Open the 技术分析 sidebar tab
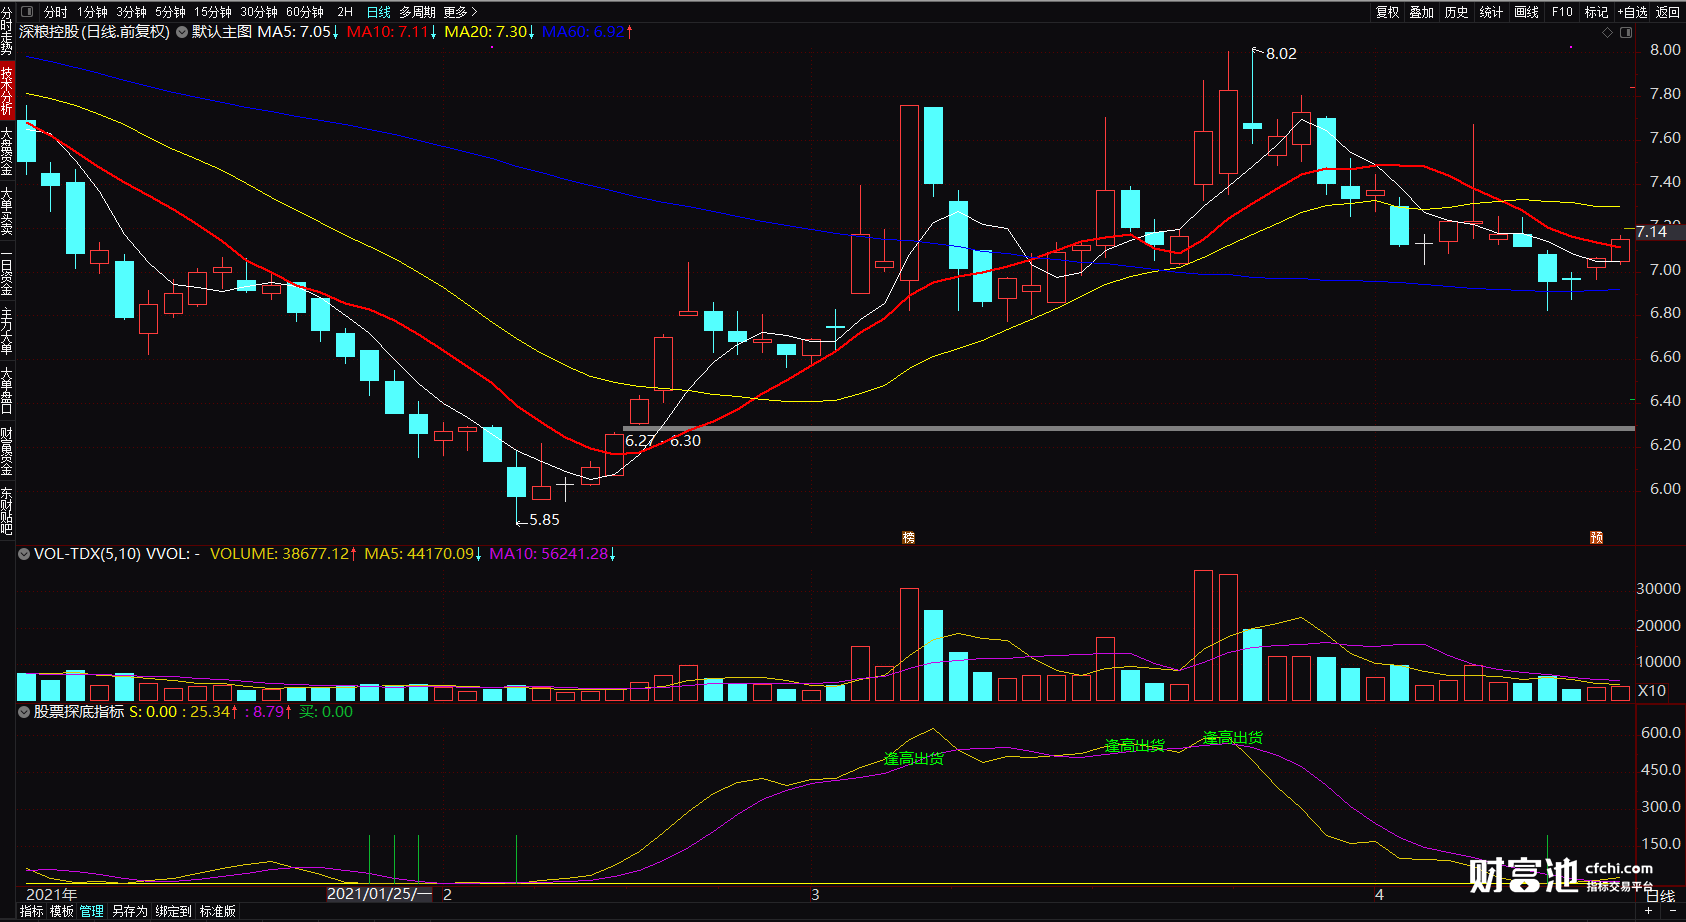This screenshot has width=1686, height=922. pos(7,90)
